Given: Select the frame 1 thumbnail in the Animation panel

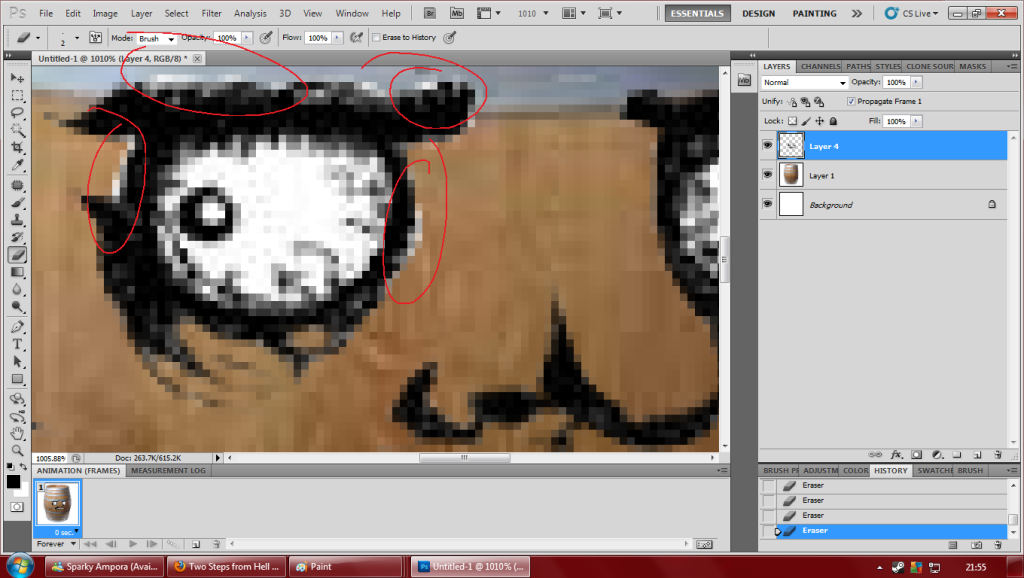Looking at the screenshot, I should (57, 503).
